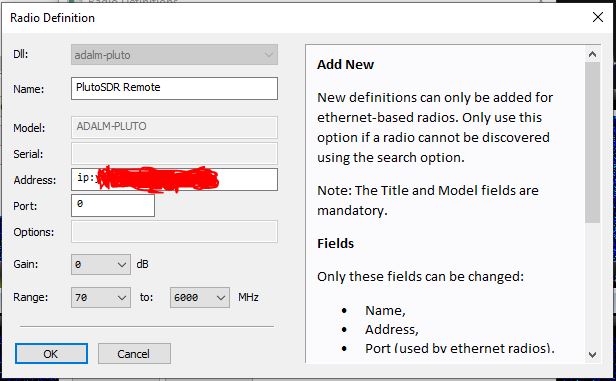Confirm the radio definition with OK
Image resolution: width=616 pixels, height=381 pixels.
tap(51, 354)
